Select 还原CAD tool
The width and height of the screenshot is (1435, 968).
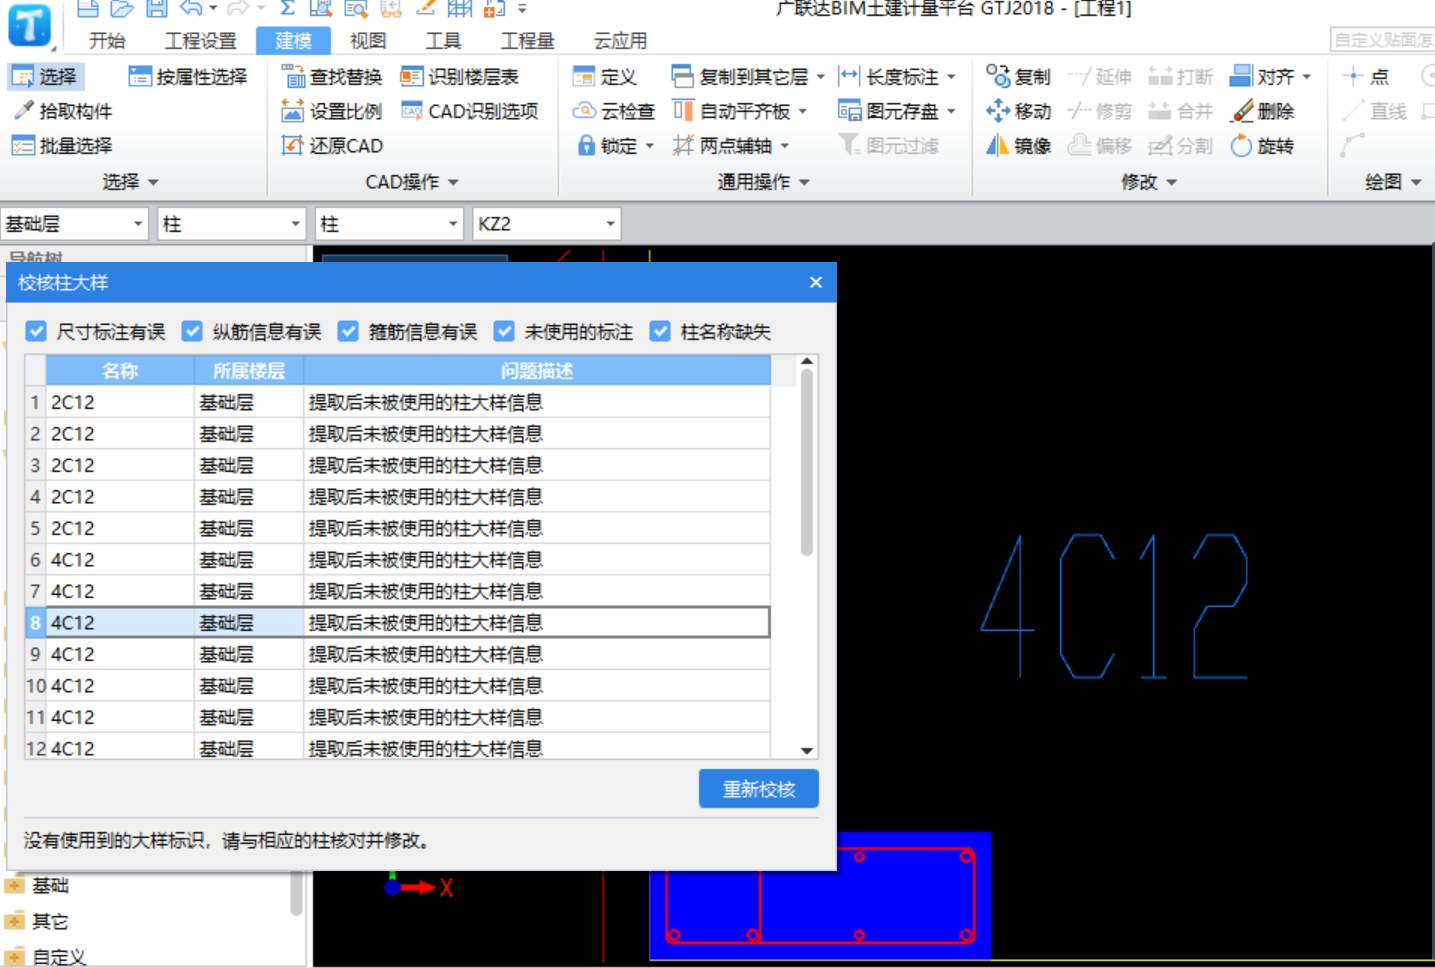point(333,146)
